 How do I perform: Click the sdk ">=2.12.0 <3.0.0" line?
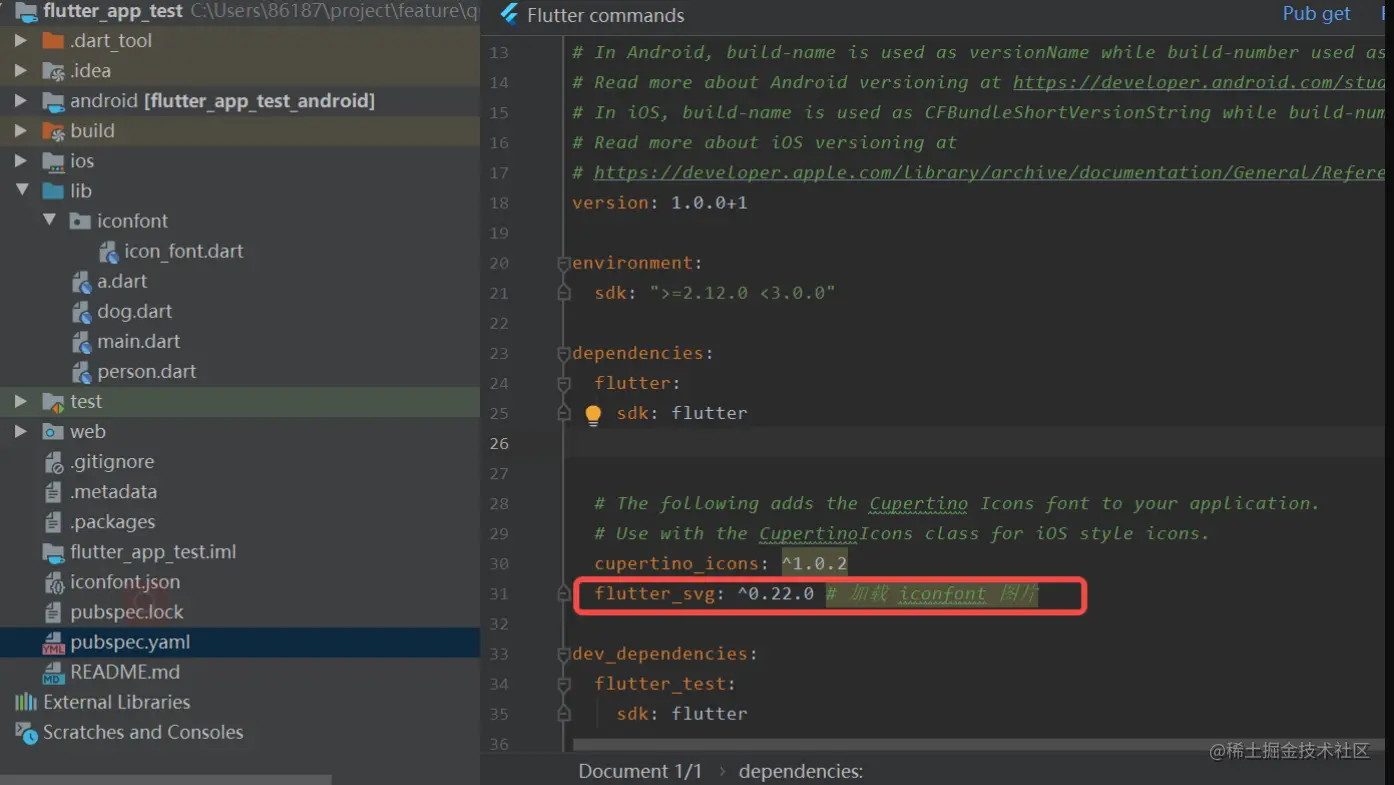pyautogui.click(x=715, y=293)
